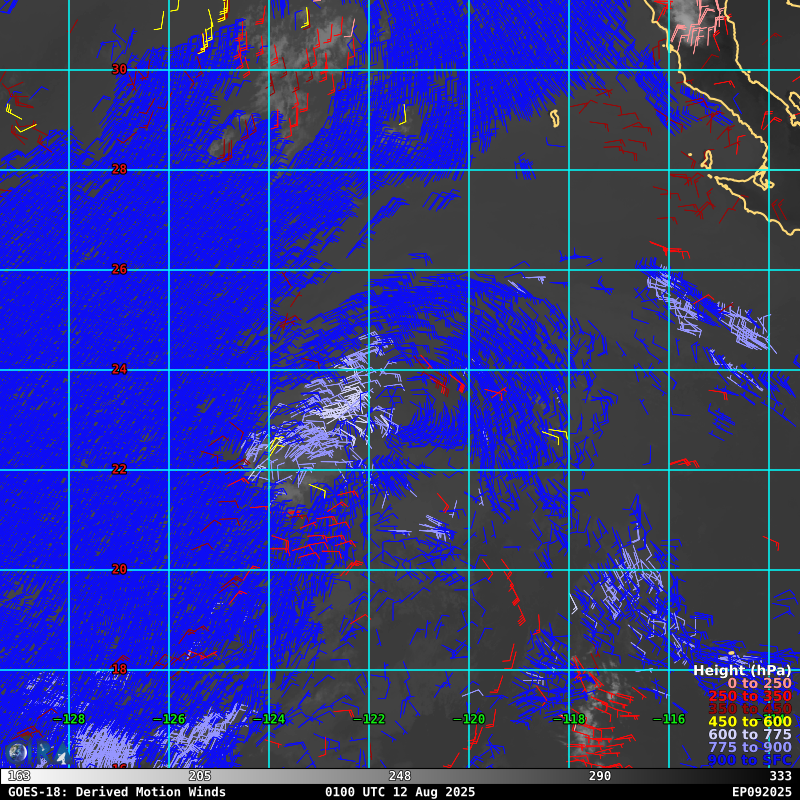This screenshot has height=800, width=800.
Task: Select the '775 to 900' legend entry
Action: point(749,748)
